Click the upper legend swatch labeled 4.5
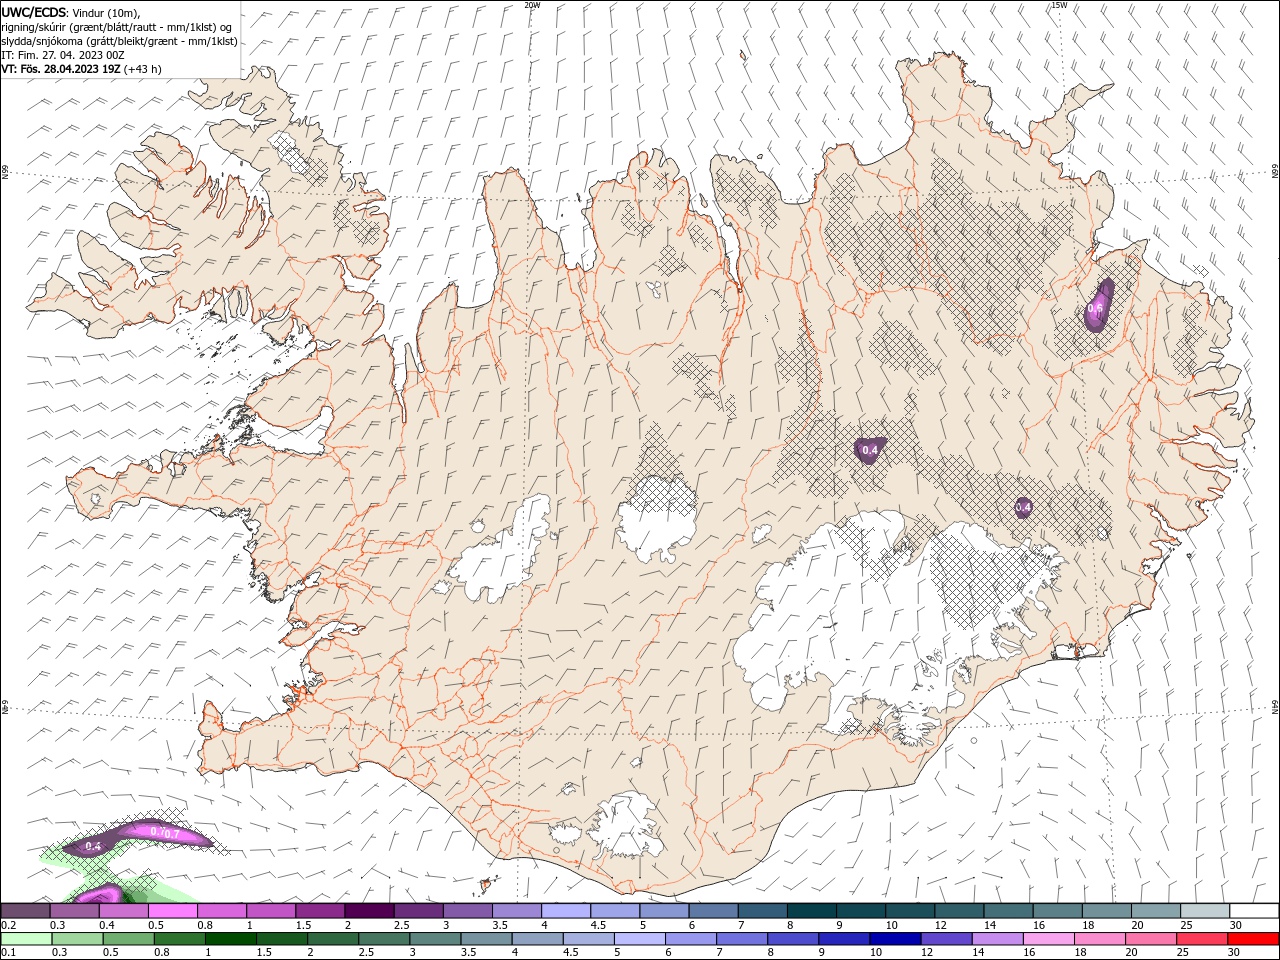The height and width of the screenshot is (960, 1280). click(614, 911)
